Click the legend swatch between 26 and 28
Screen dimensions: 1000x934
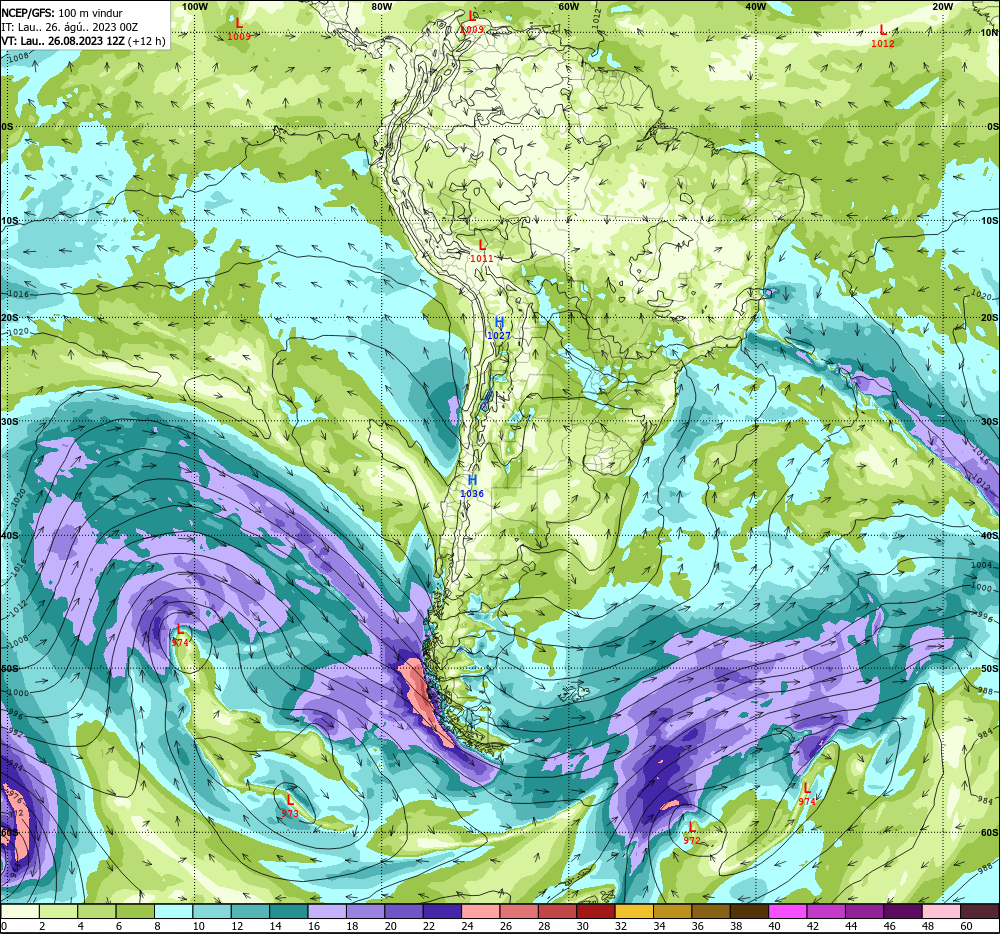click(519, 911)
